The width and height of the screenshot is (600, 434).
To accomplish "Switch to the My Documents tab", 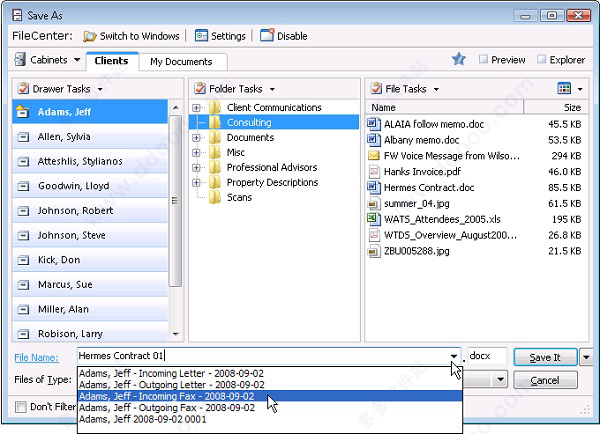I will pos(181,62).
